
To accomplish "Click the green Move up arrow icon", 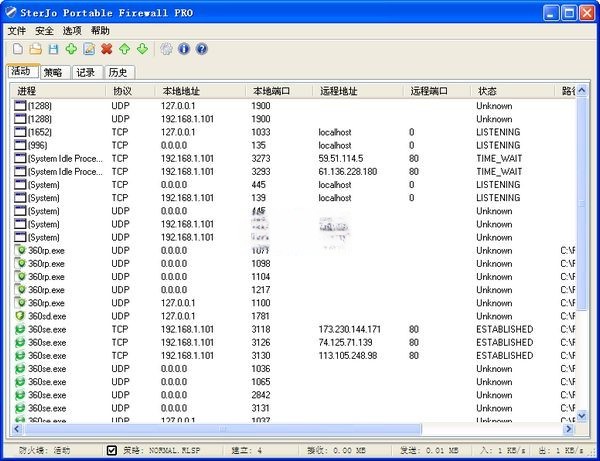I will (x=125, y=49).
